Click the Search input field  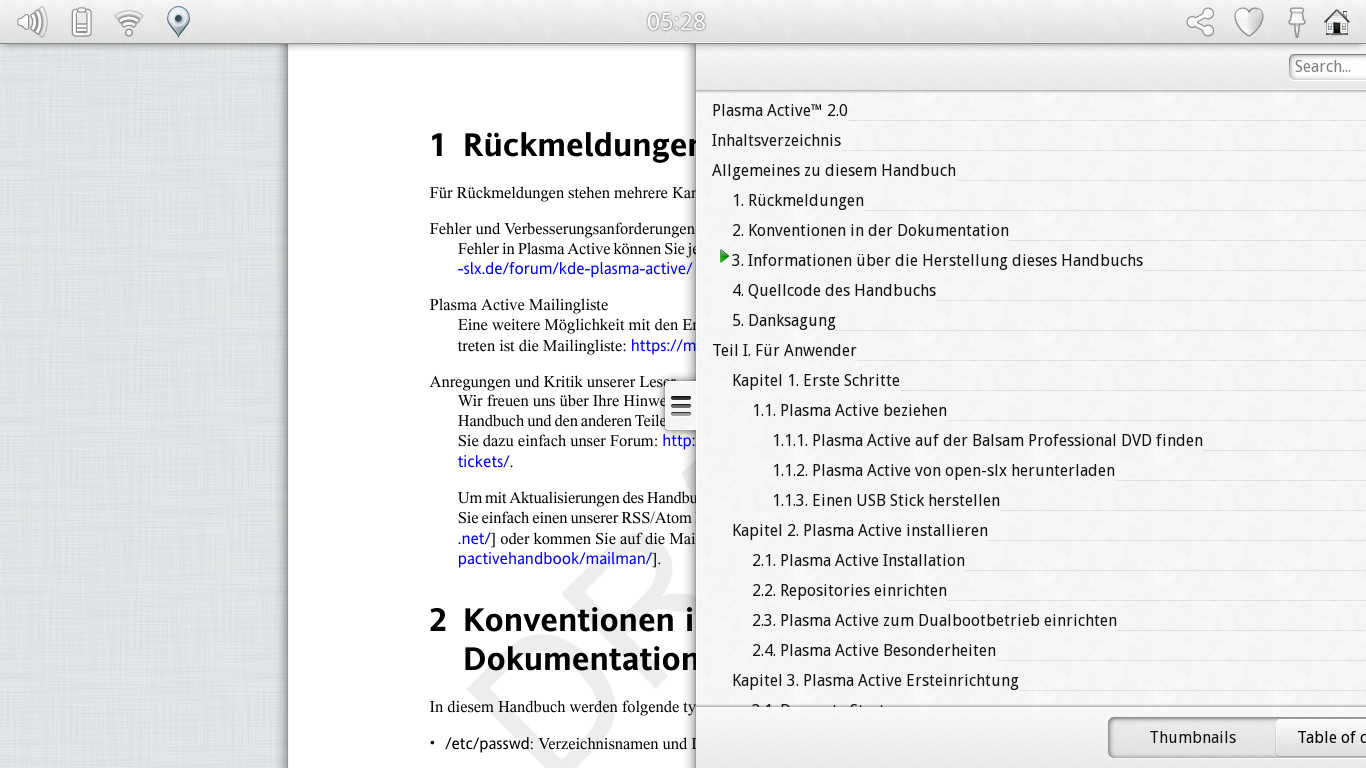[x=1326, y=66]
